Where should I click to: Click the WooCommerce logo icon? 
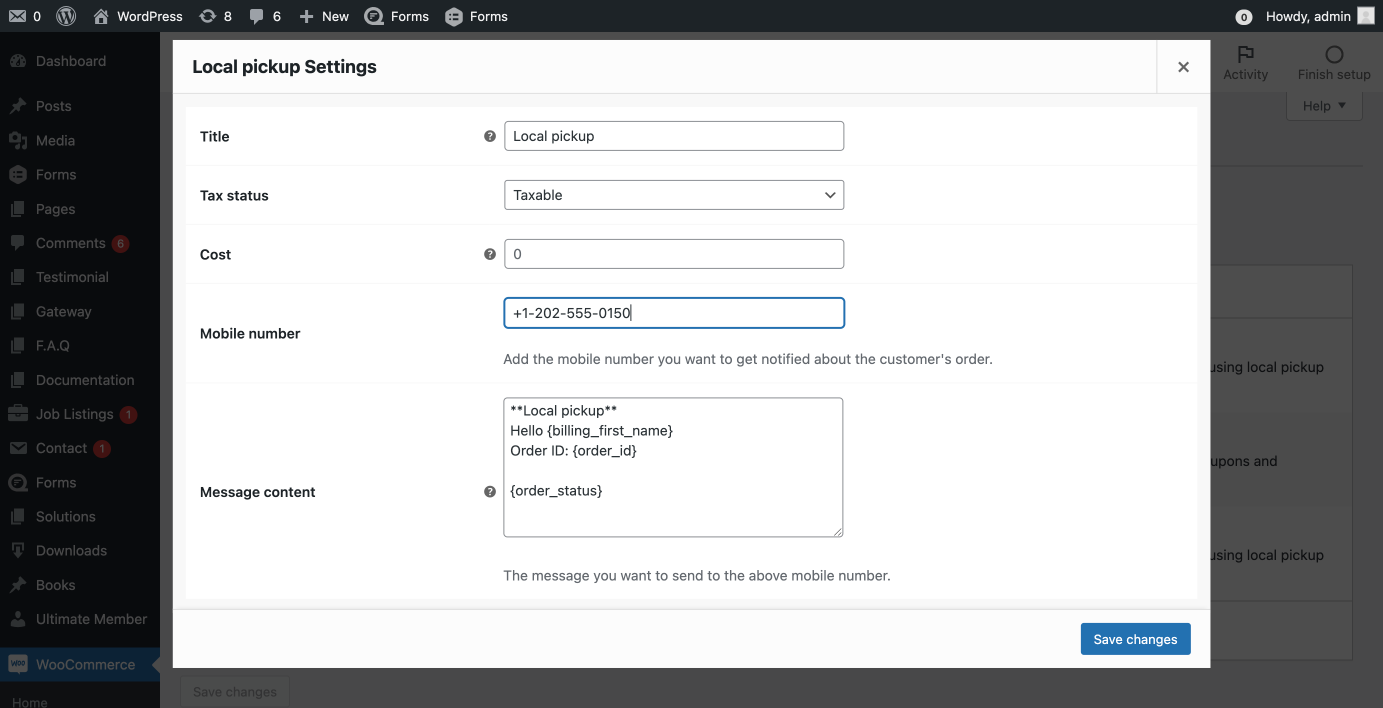(18, 664)
